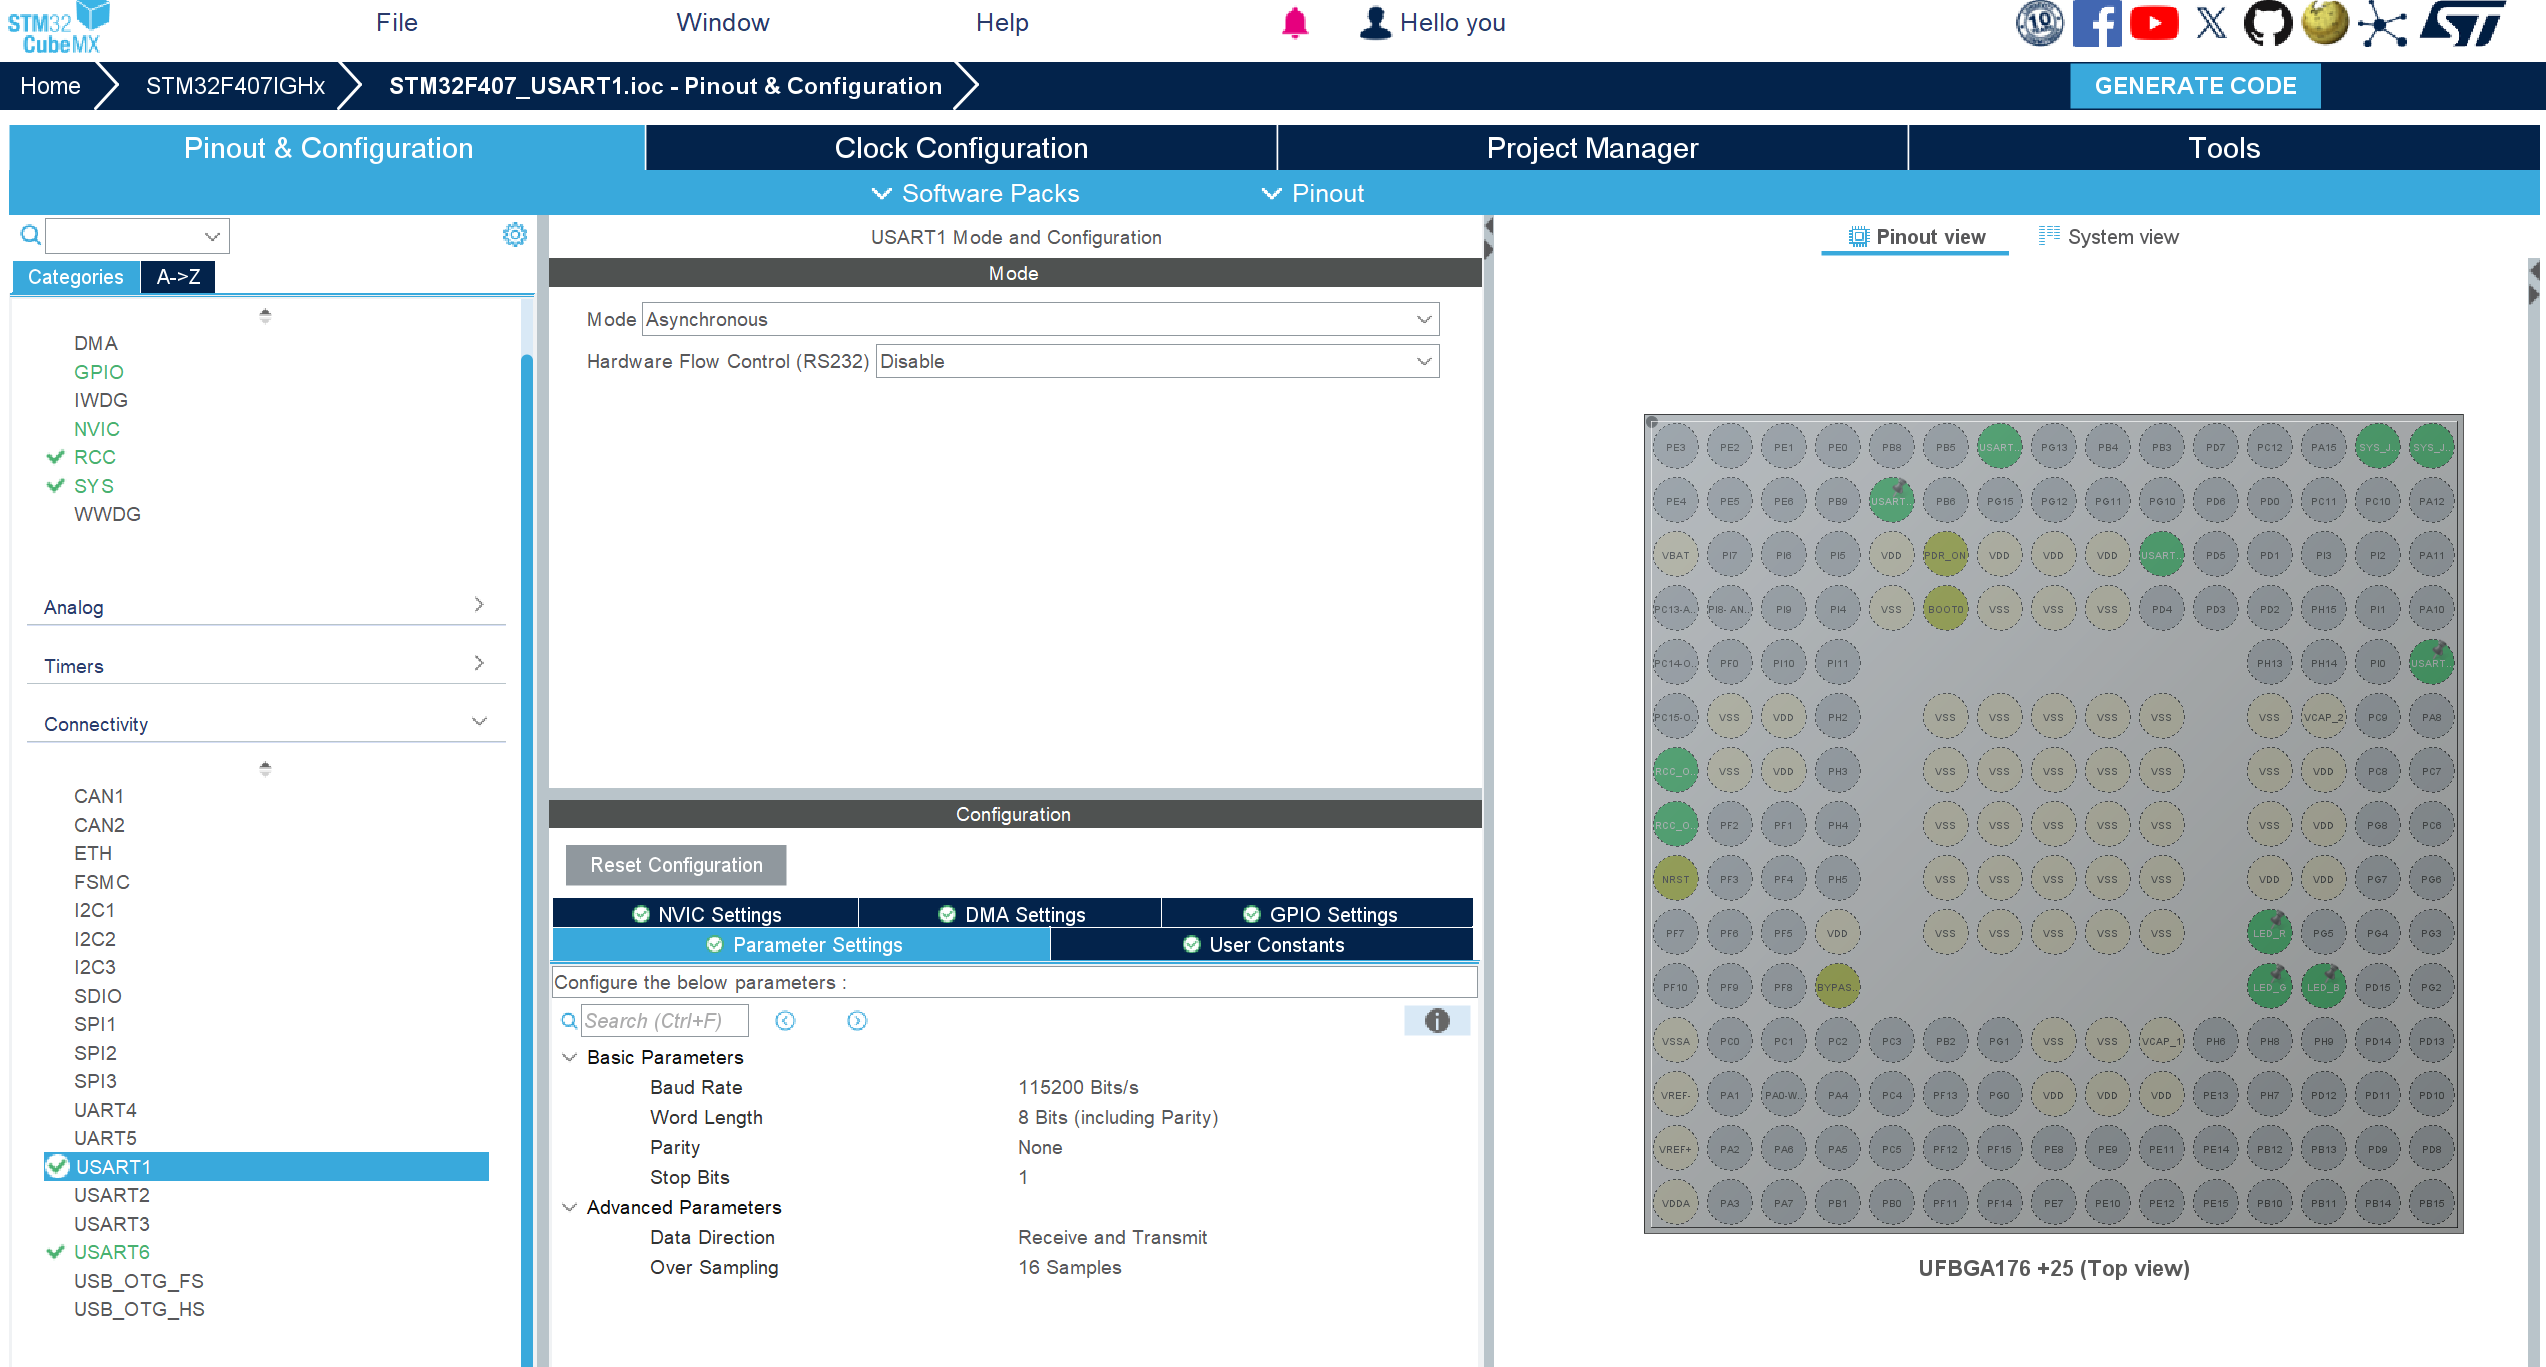
Task: Select checked RCC entry
Action: point(94,457)
